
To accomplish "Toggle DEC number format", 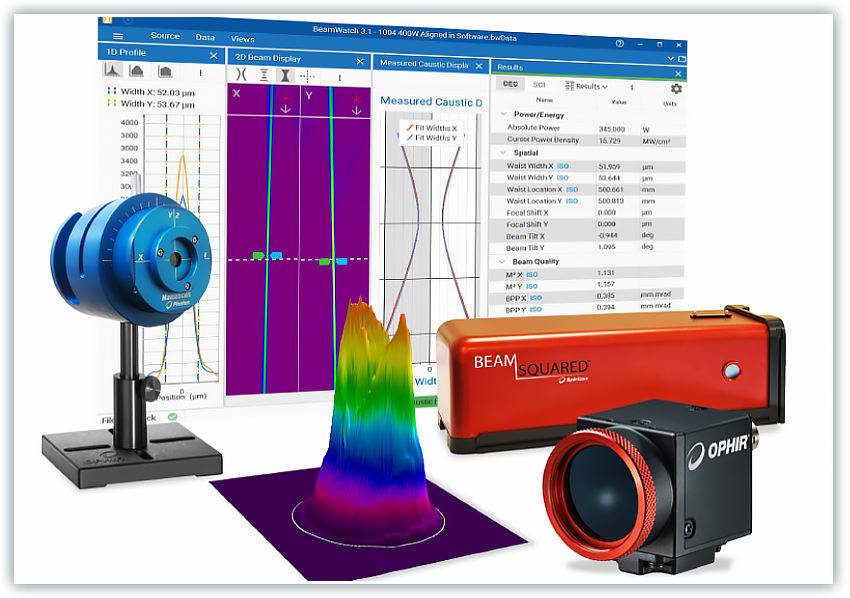I will (510, 86).
